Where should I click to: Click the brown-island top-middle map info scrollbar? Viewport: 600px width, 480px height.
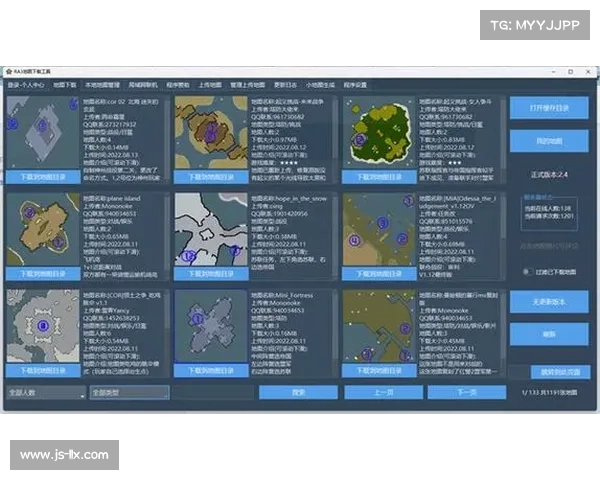[335, 140]
